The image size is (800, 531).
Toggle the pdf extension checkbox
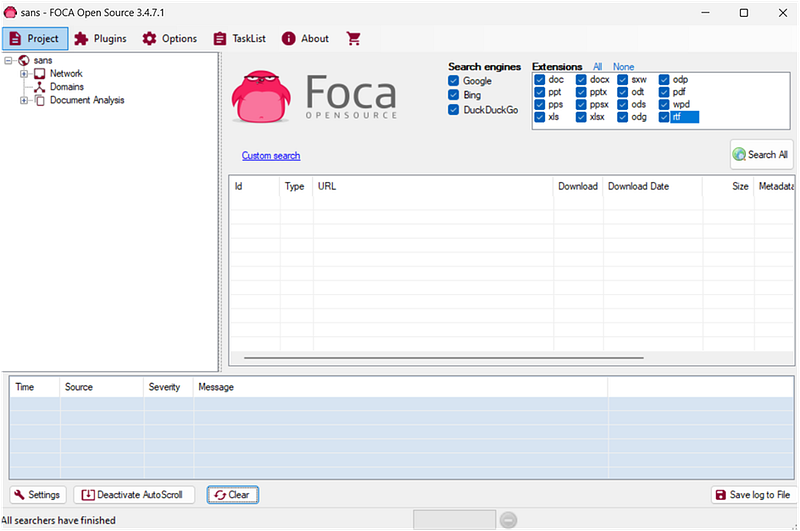(x=664, y=92)
